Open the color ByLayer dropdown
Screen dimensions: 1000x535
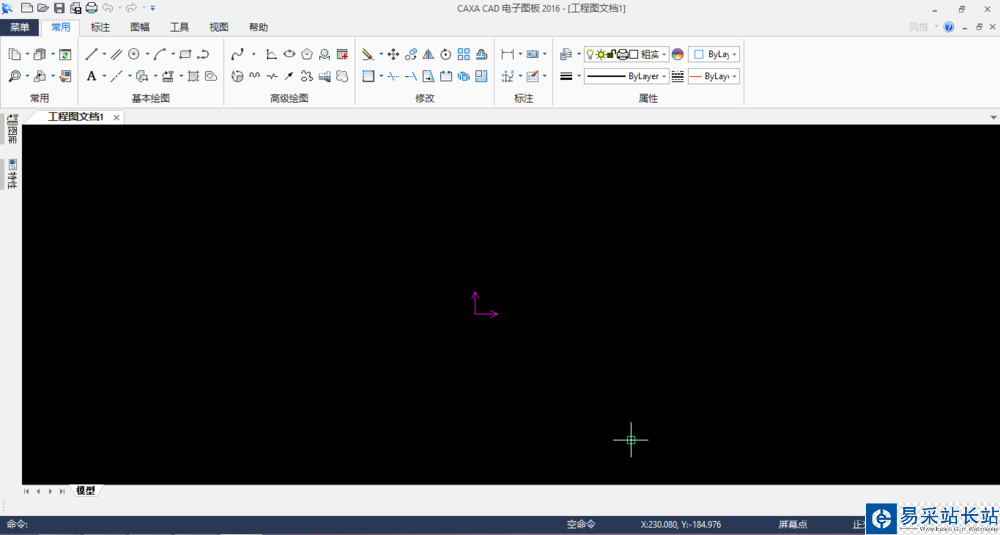[714, 54]
